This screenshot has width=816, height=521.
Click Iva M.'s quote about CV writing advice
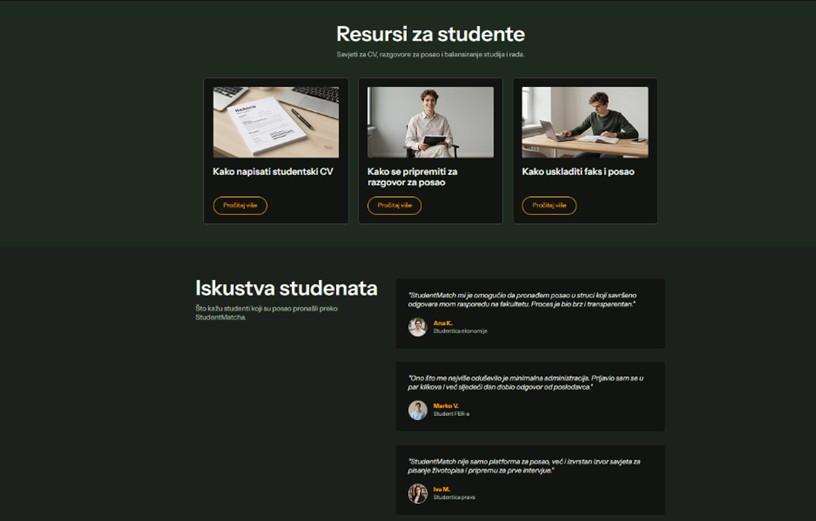524,466
